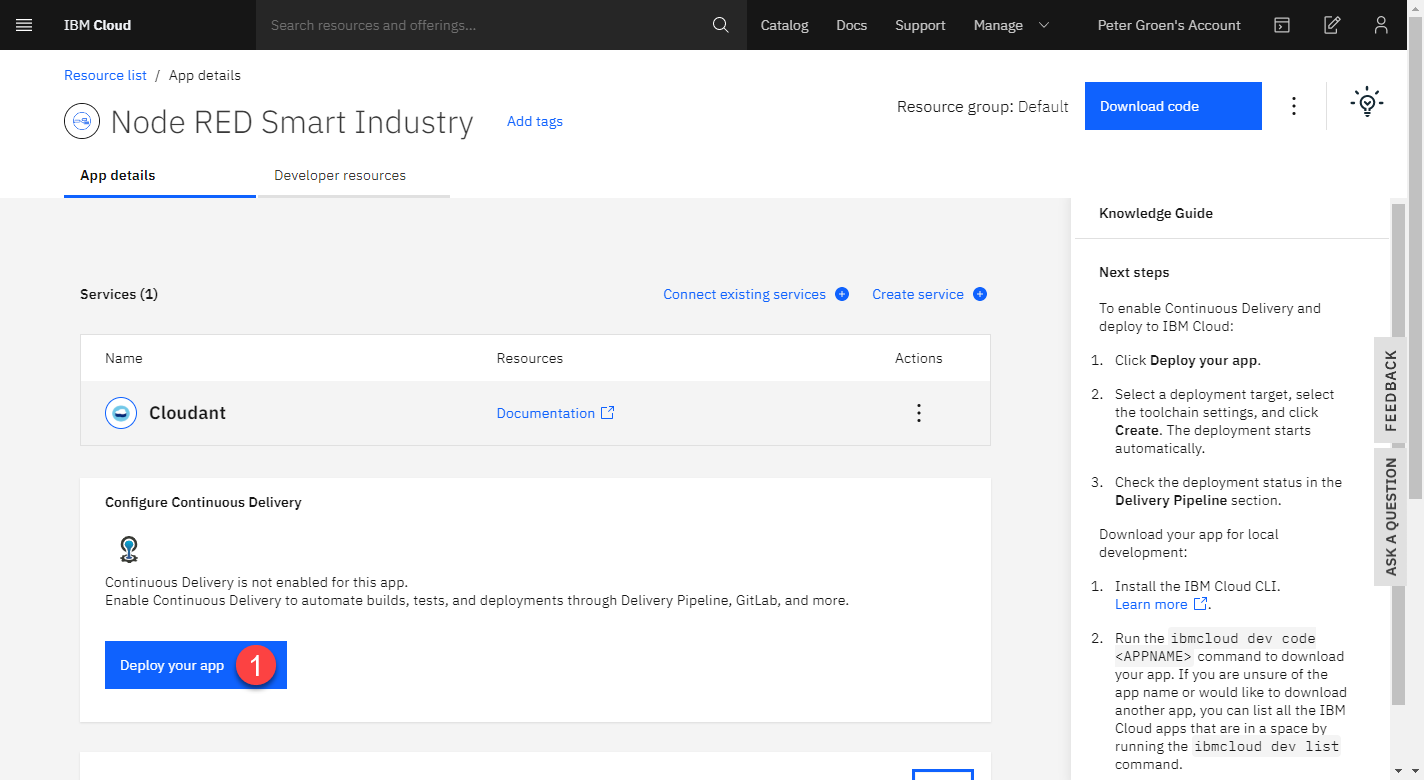Follow the Resource list breadcrumb link
The height and width of the screenshot is (780, 1424).
coord(105,75)
